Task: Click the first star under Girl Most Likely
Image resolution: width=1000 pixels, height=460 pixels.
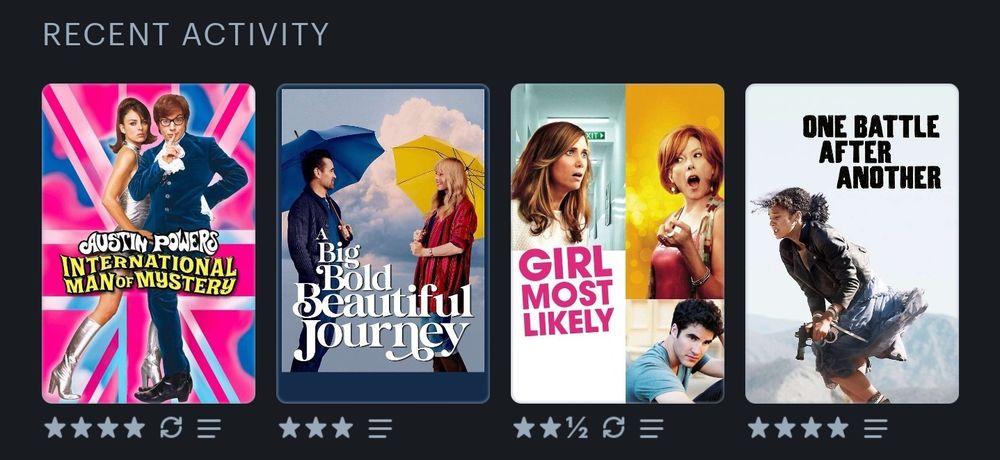Action: tap(524, 427)
